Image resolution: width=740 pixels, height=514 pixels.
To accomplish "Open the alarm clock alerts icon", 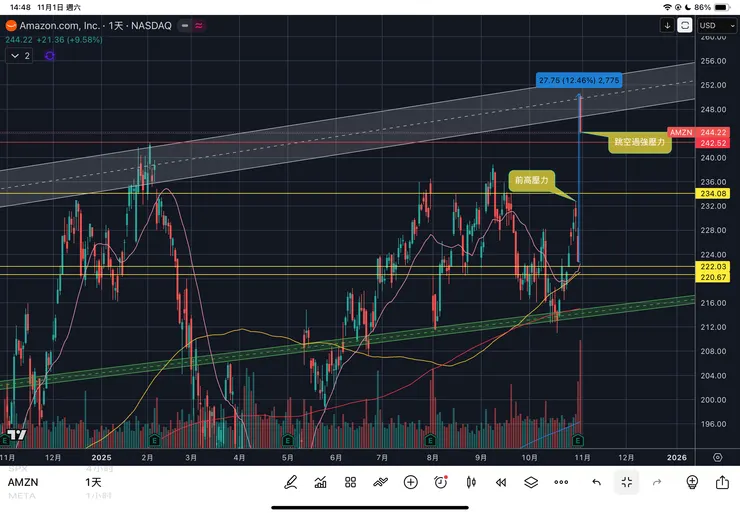I will coord(440,482).
